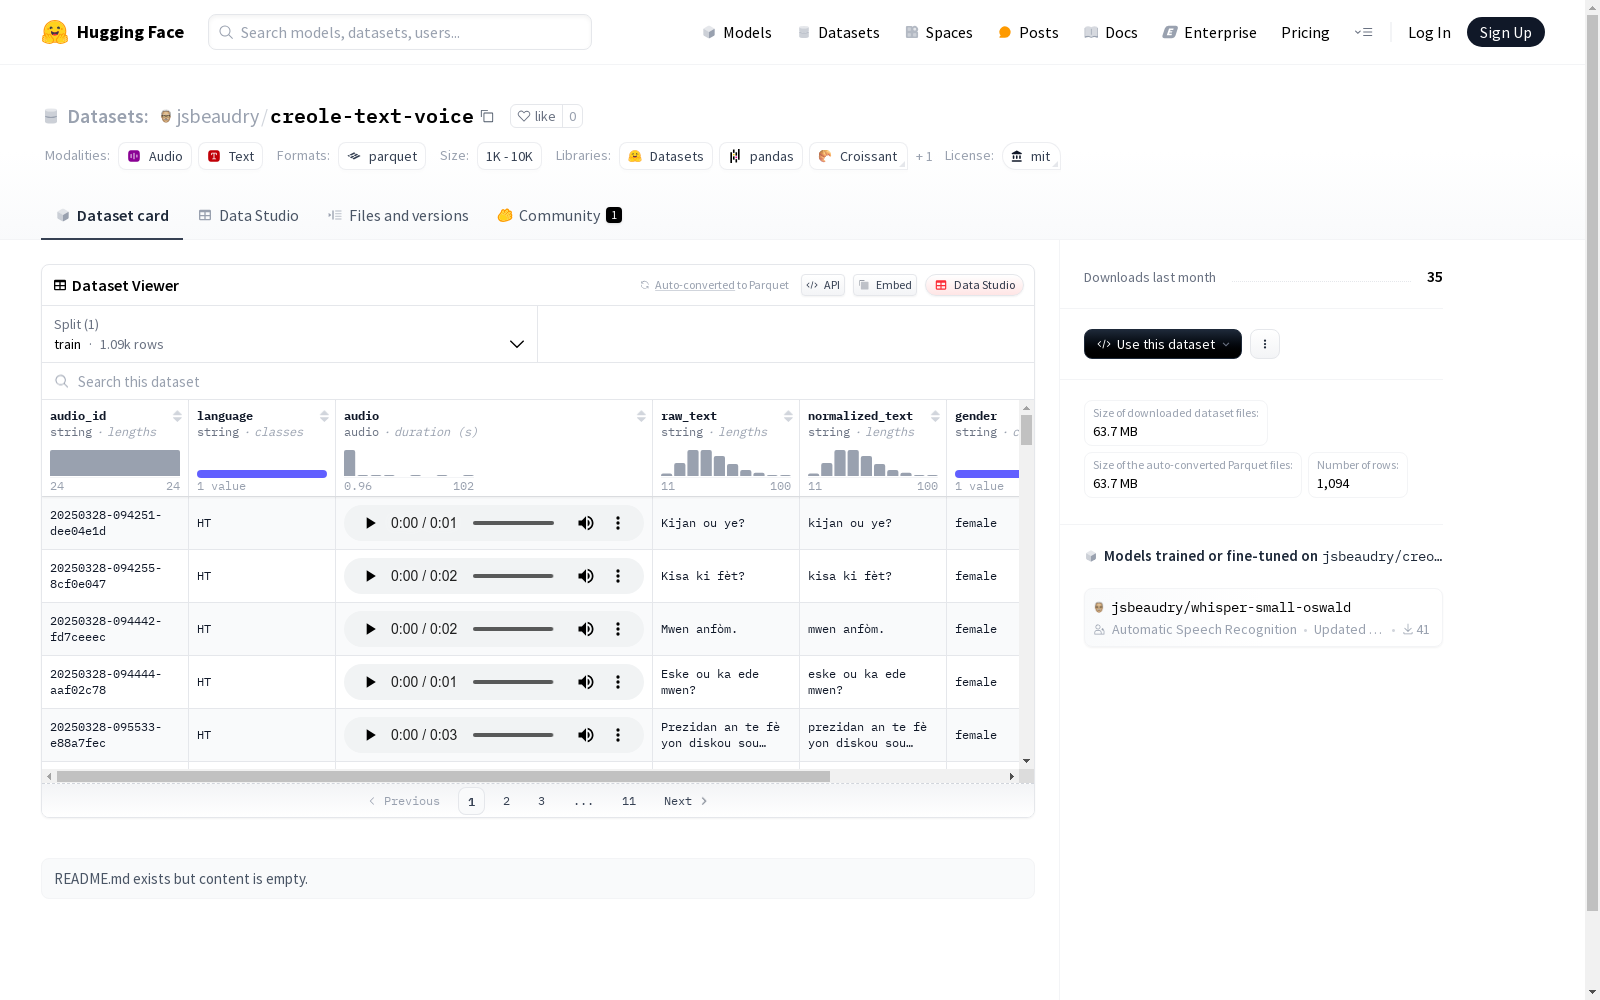Click the Hugging Face logo icon
Image resolution: width=1600 pixels, height=1000 pixels.
(55, 32)
